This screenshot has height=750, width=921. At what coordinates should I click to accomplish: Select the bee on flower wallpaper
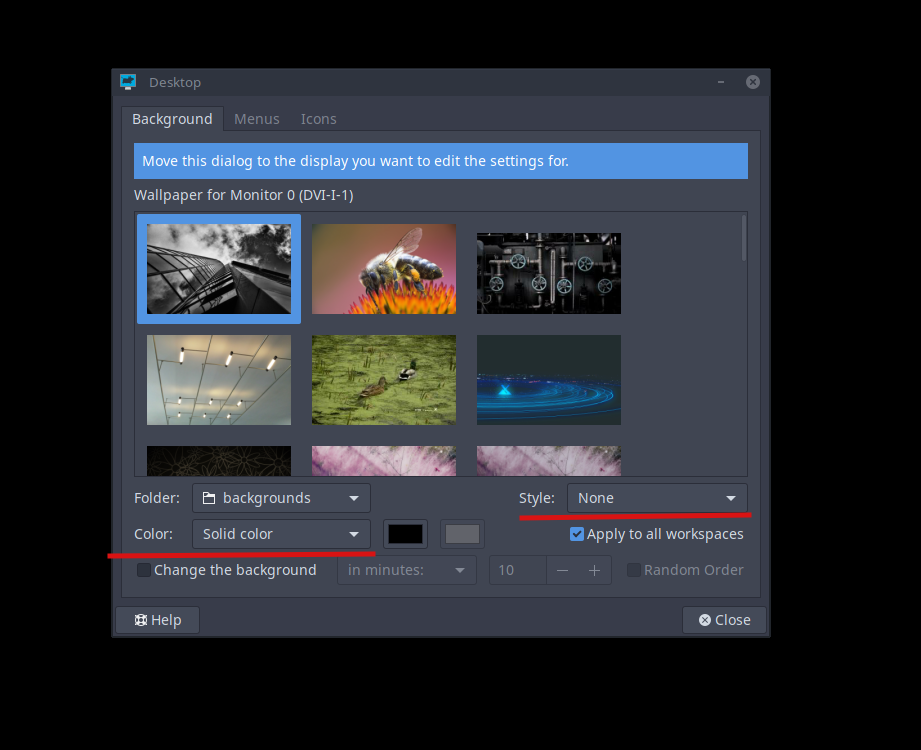coord(384,268)
